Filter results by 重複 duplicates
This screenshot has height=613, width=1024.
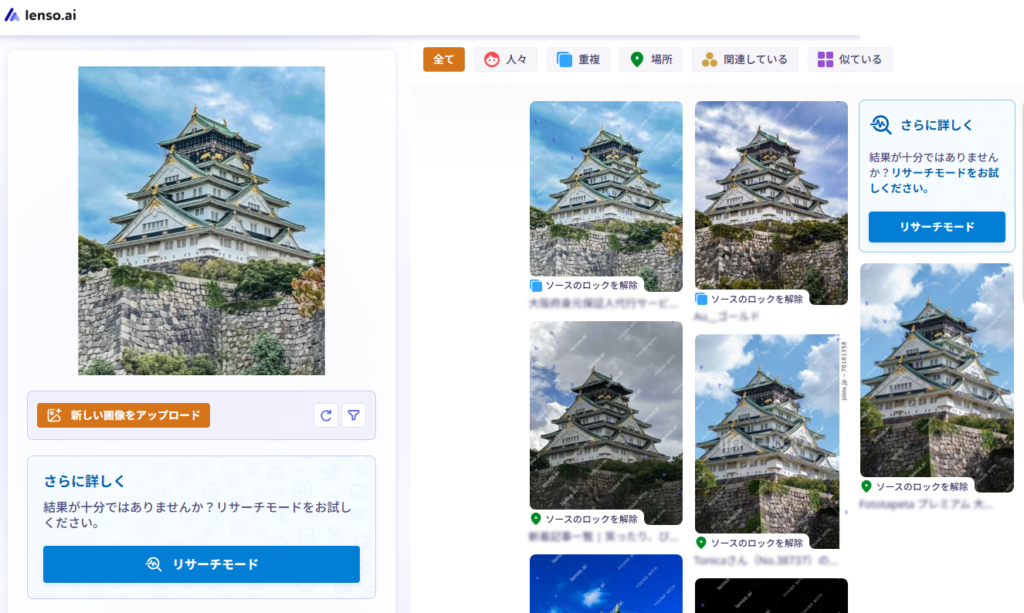(578, 60)
